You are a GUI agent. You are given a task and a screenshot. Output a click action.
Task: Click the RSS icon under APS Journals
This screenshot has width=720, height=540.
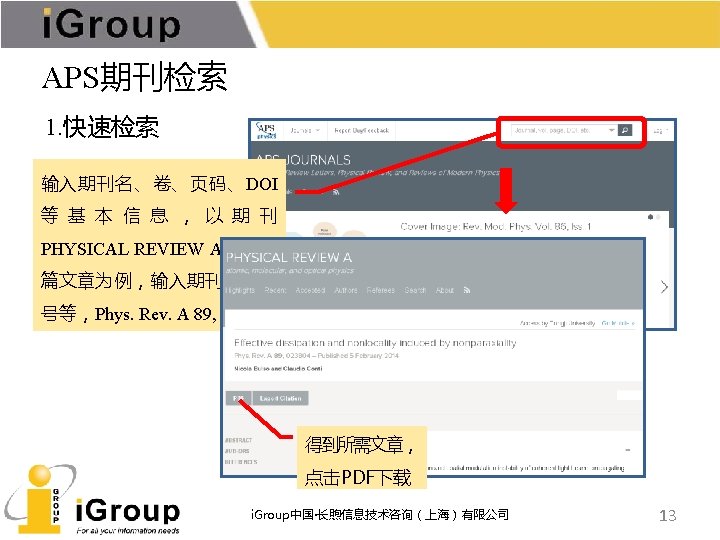[336, 192]
